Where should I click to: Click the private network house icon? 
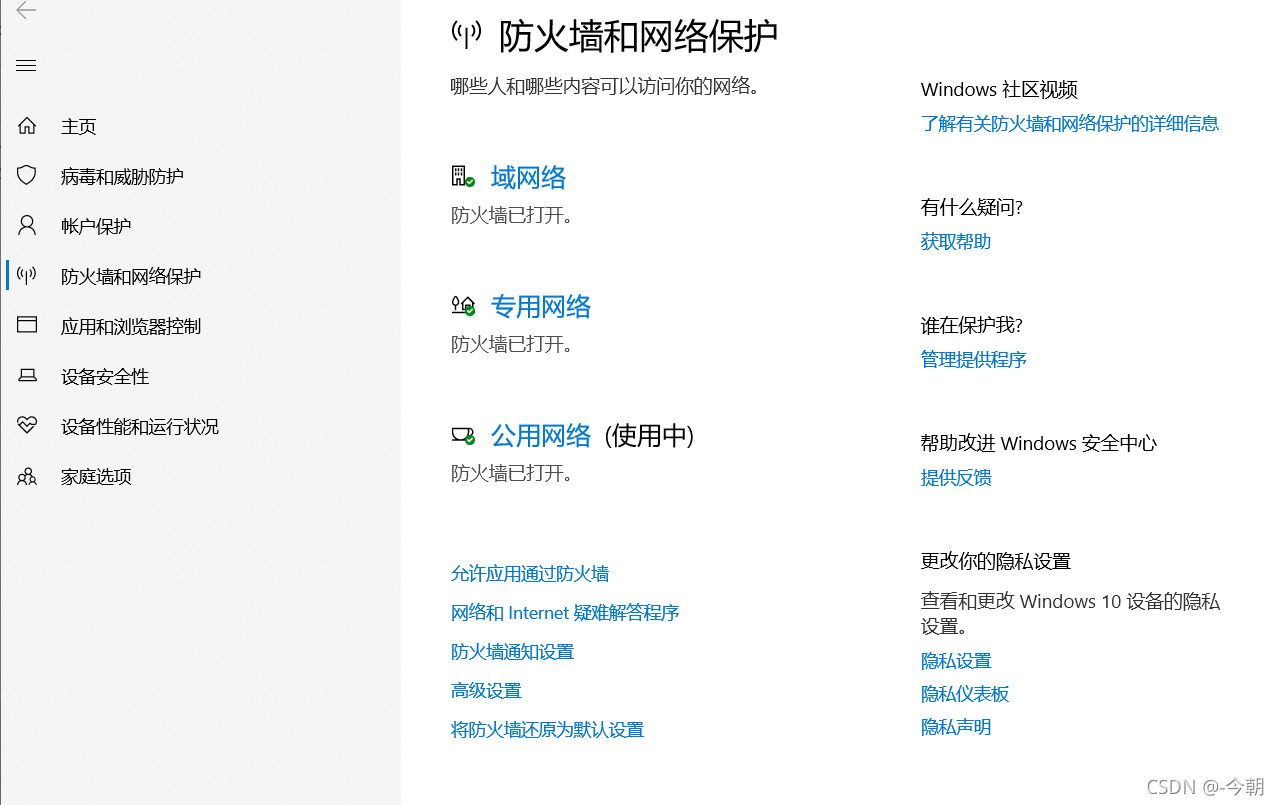coord(462,306)
